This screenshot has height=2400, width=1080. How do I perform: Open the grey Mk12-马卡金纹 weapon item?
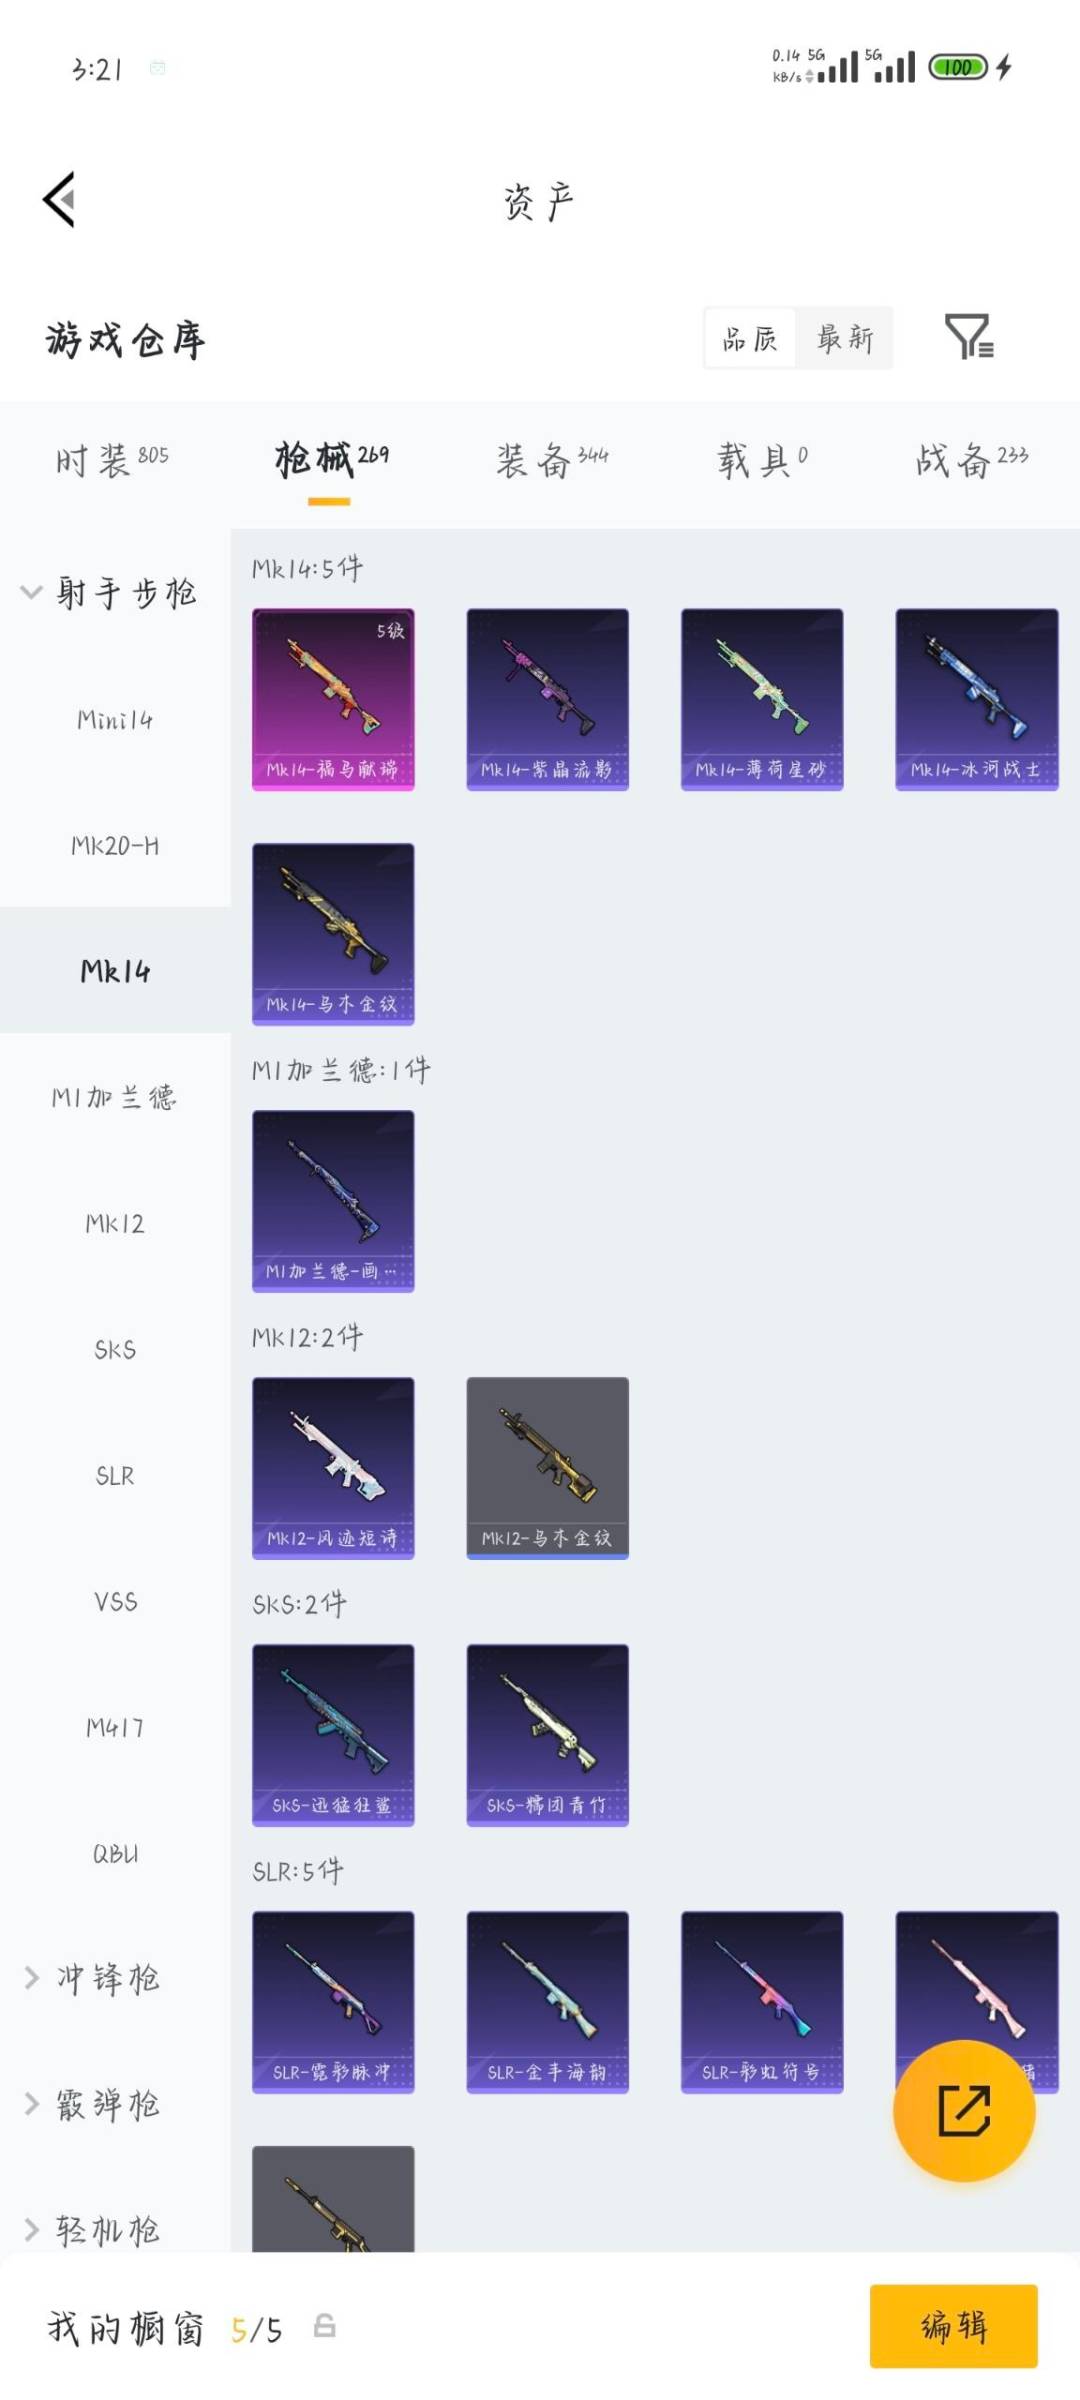point(548,1467)
